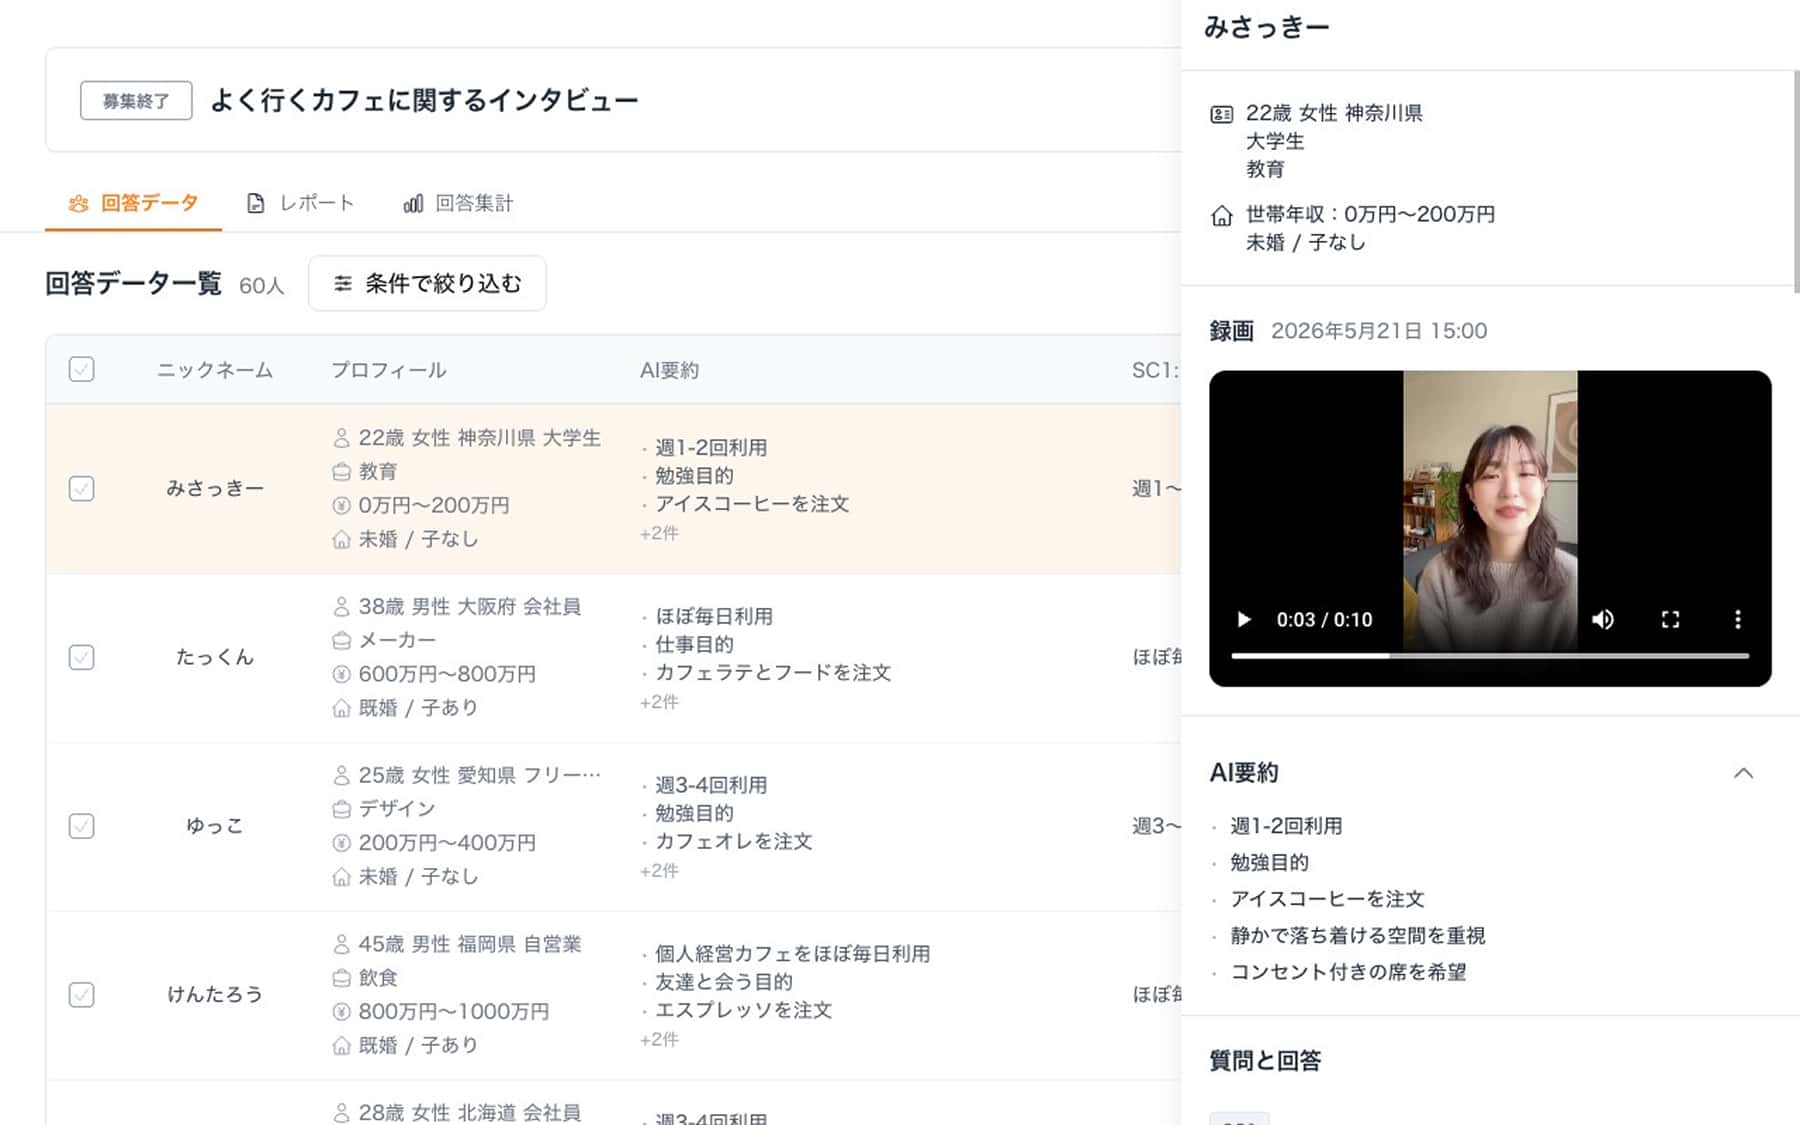The image size is (1800, 1125).
Task: Click the recording date 2026年5月21日 15:00
Action: (1379, 331)
